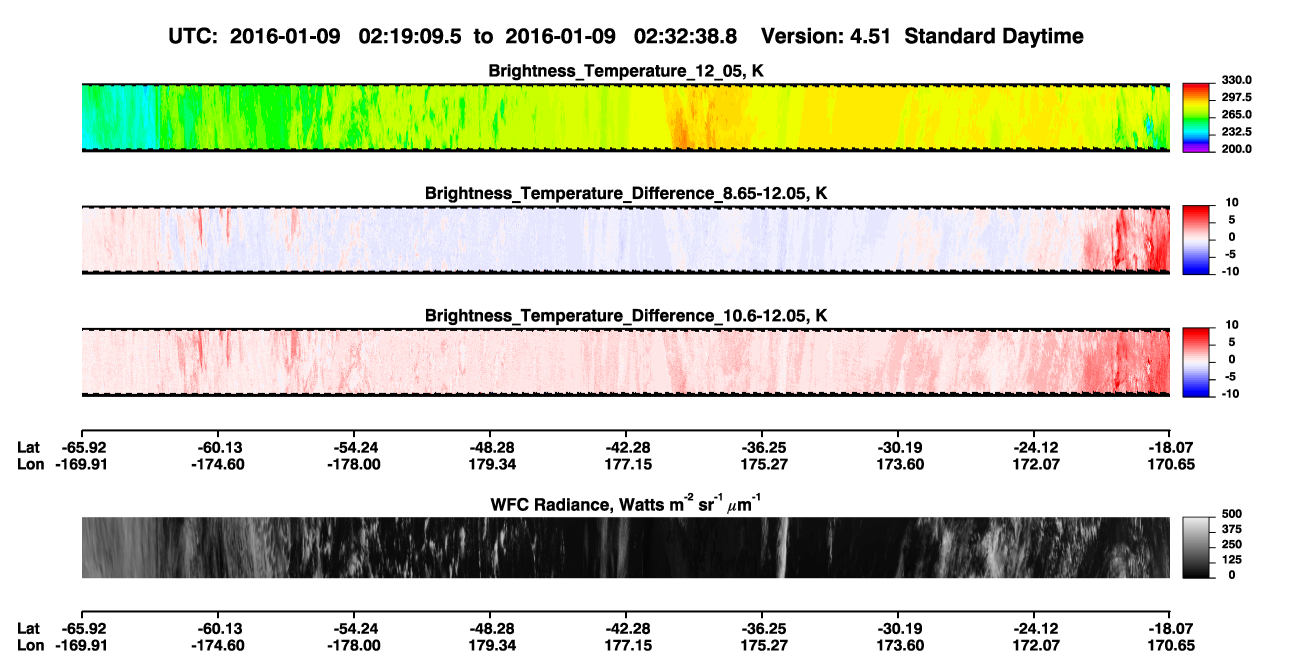Click longitude 177.15 on the lower axis
Screen dimensions: 1300x667
(626, 646)
